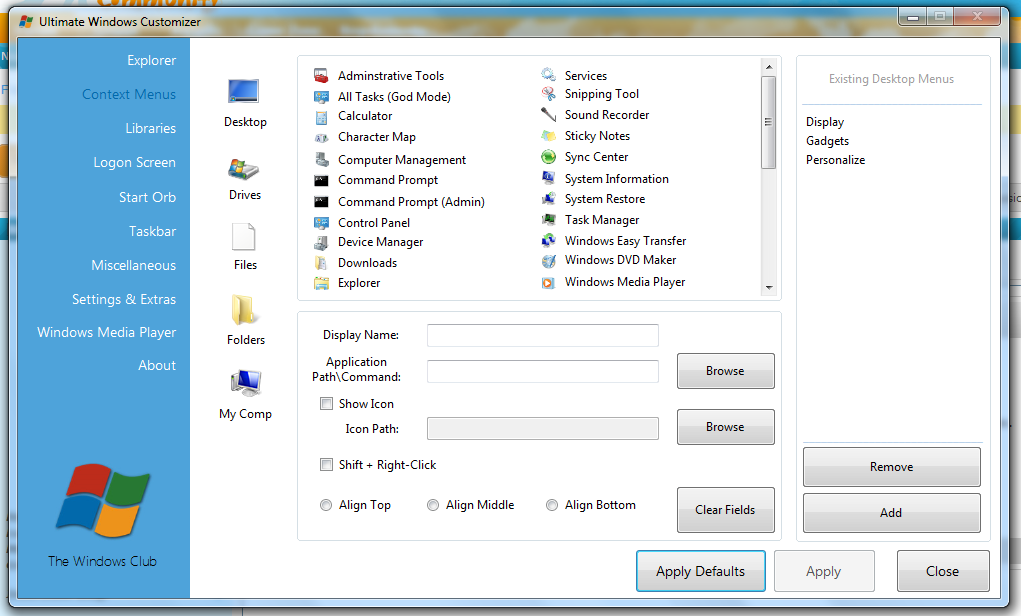The image size is (1021, 616).
Task: Click the shortcut list scrollbar thumb
Action: tap(769, 122)
